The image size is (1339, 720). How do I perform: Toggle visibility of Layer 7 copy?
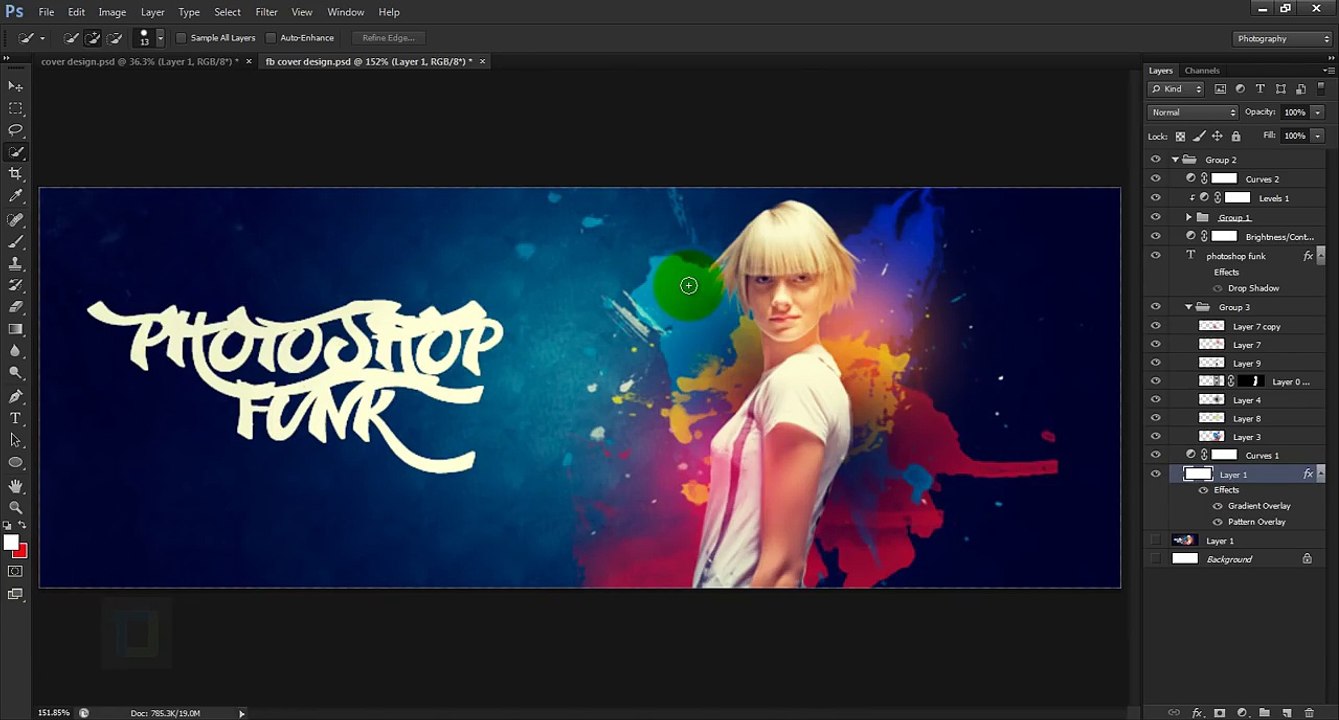(x=1156, y=326)
